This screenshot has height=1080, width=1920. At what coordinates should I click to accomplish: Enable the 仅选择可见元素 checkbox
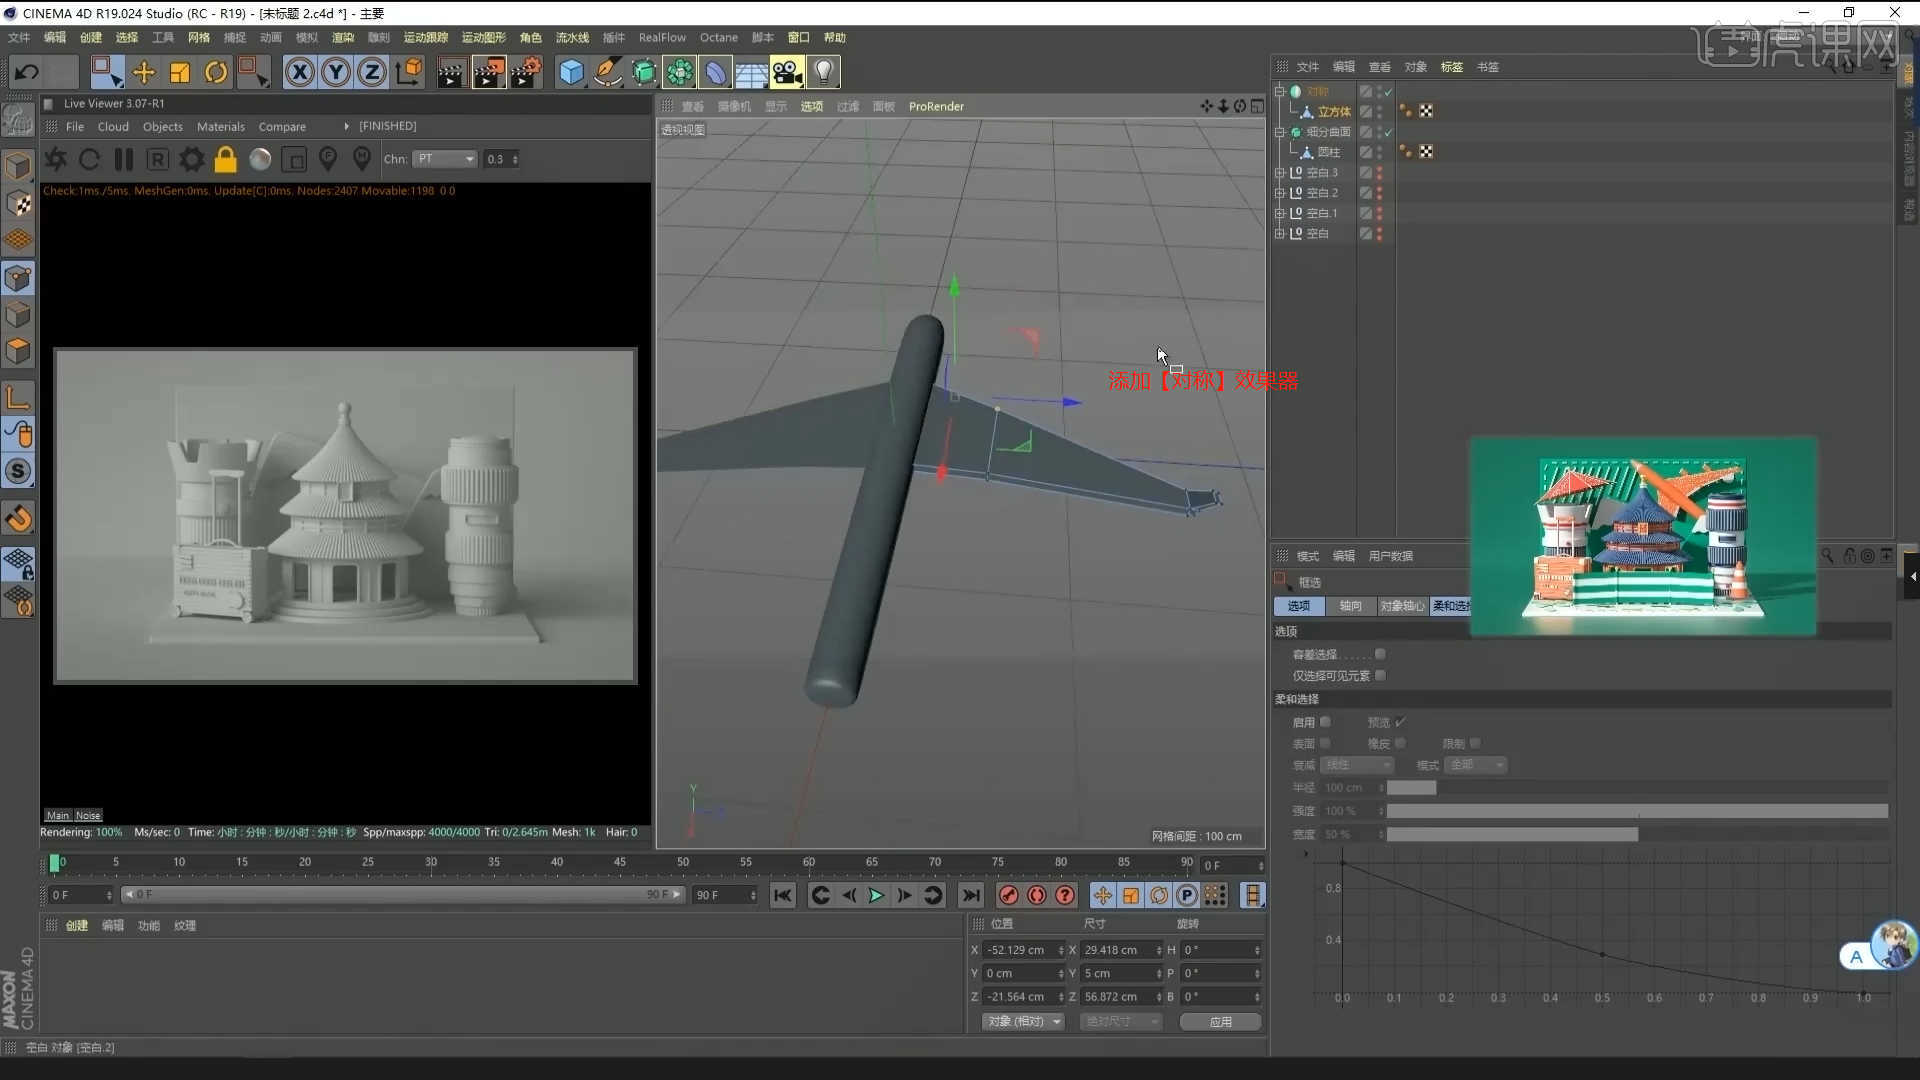click(1380, 675)
